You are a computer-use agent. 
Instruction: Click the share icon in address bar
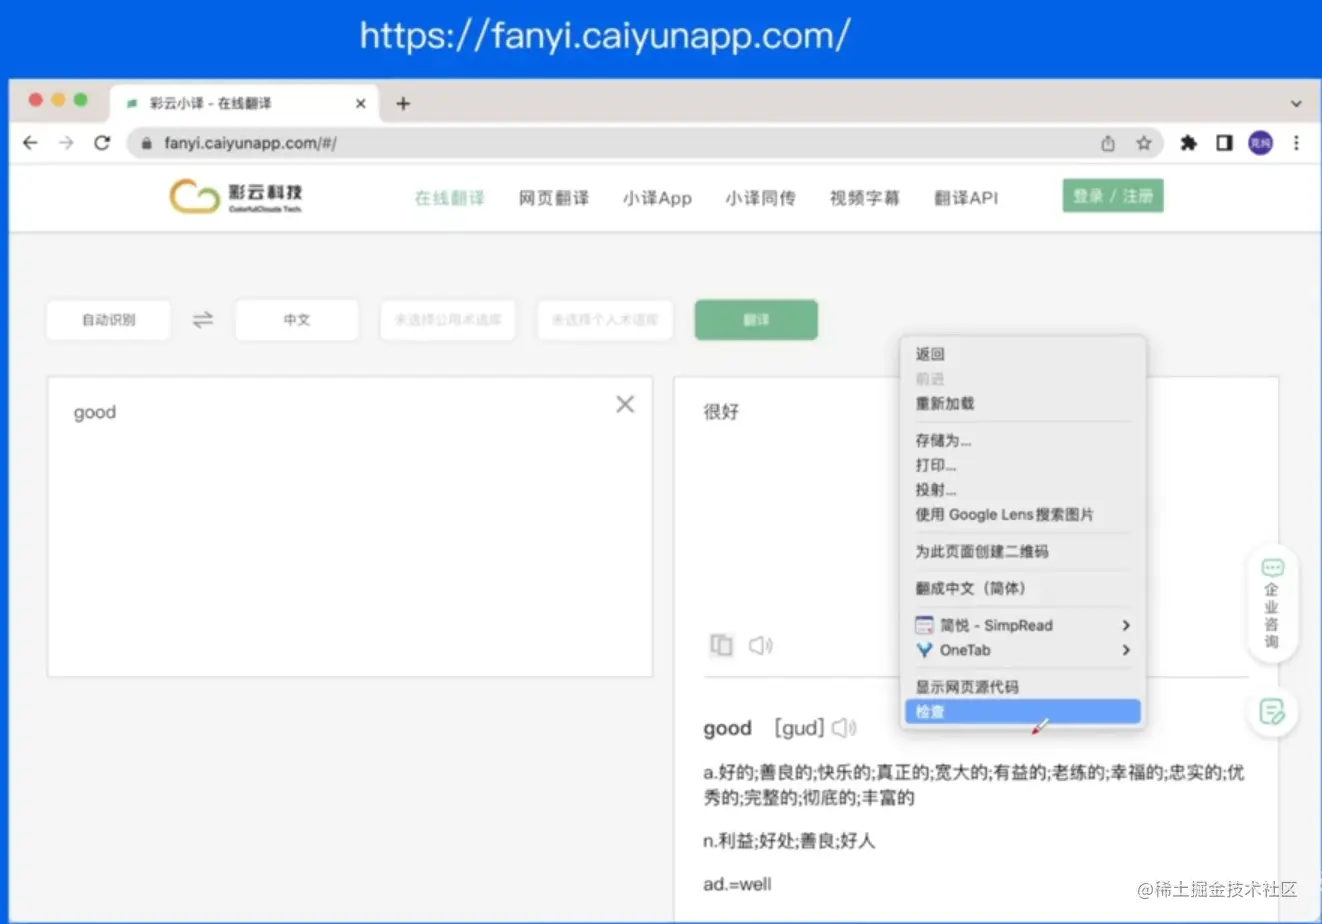[x=1108, y=143]
